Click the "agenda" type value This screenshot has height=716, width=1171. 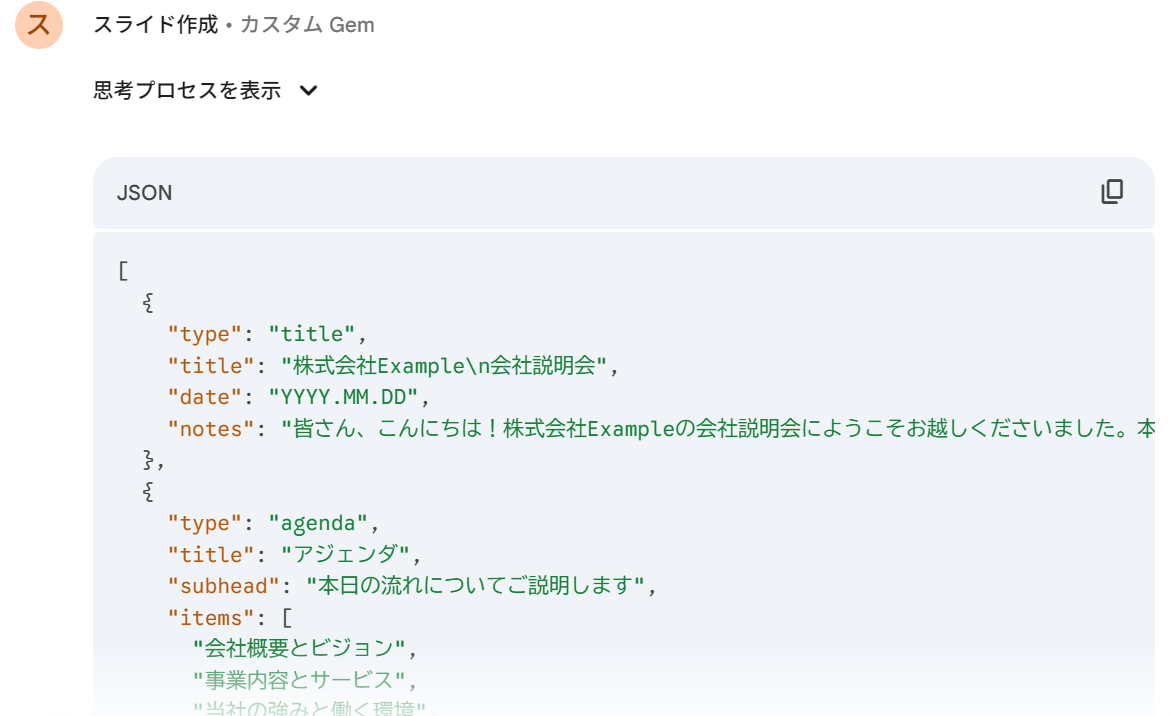tap(318, 523)
